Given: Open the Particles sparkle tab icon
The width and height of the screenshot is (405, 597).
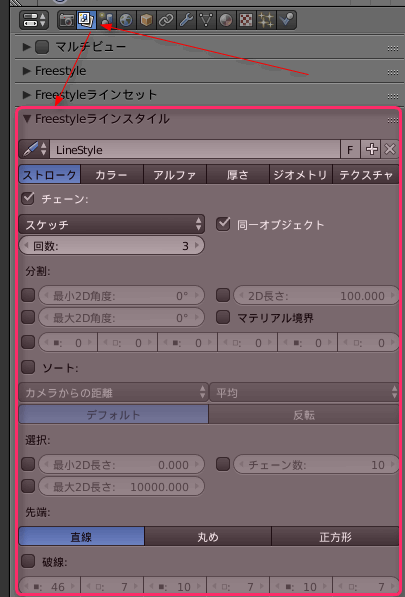Looking at the screenshot, I should tap(265, 20).
